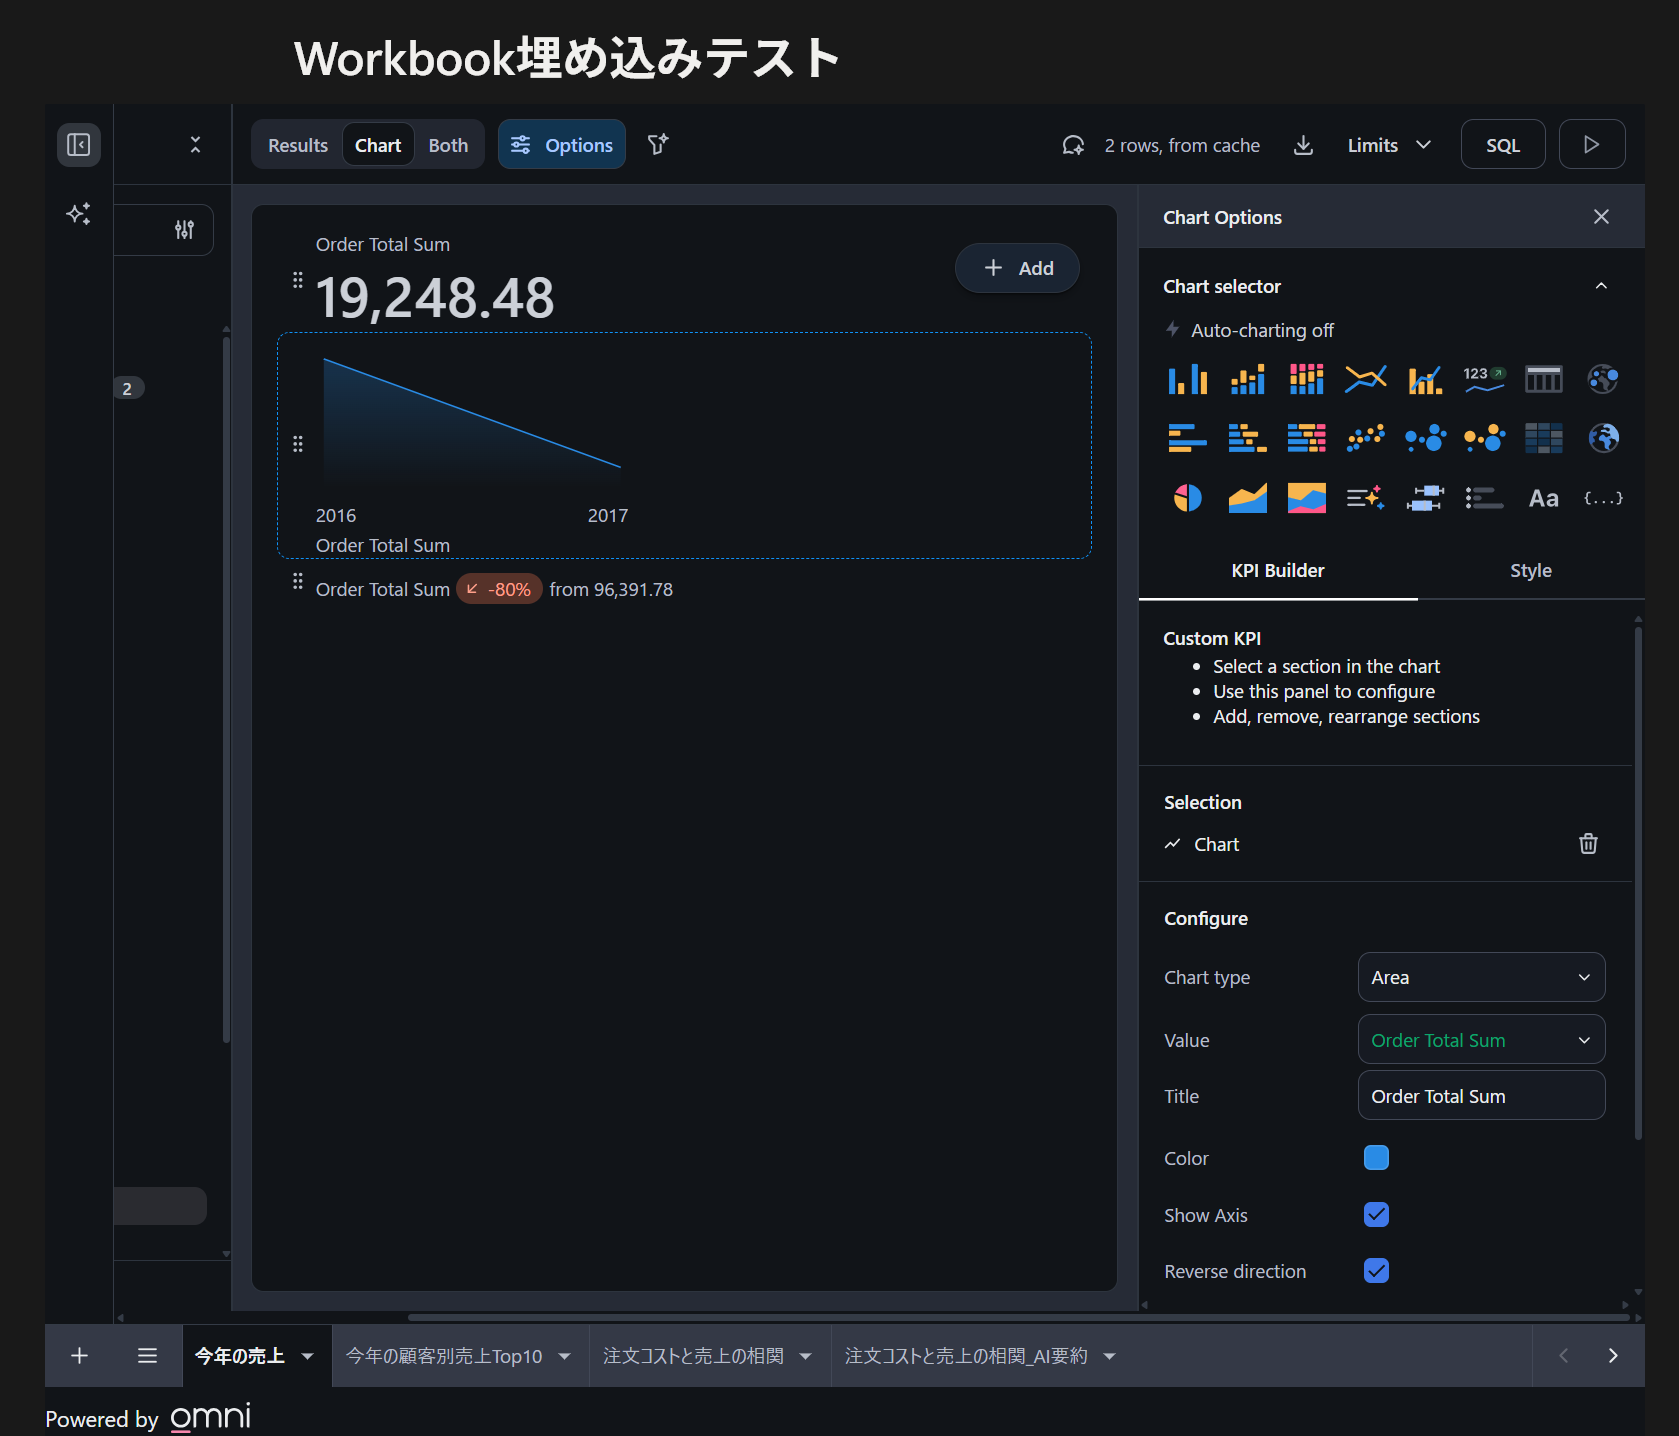Switch to the Results view tab

298,145
